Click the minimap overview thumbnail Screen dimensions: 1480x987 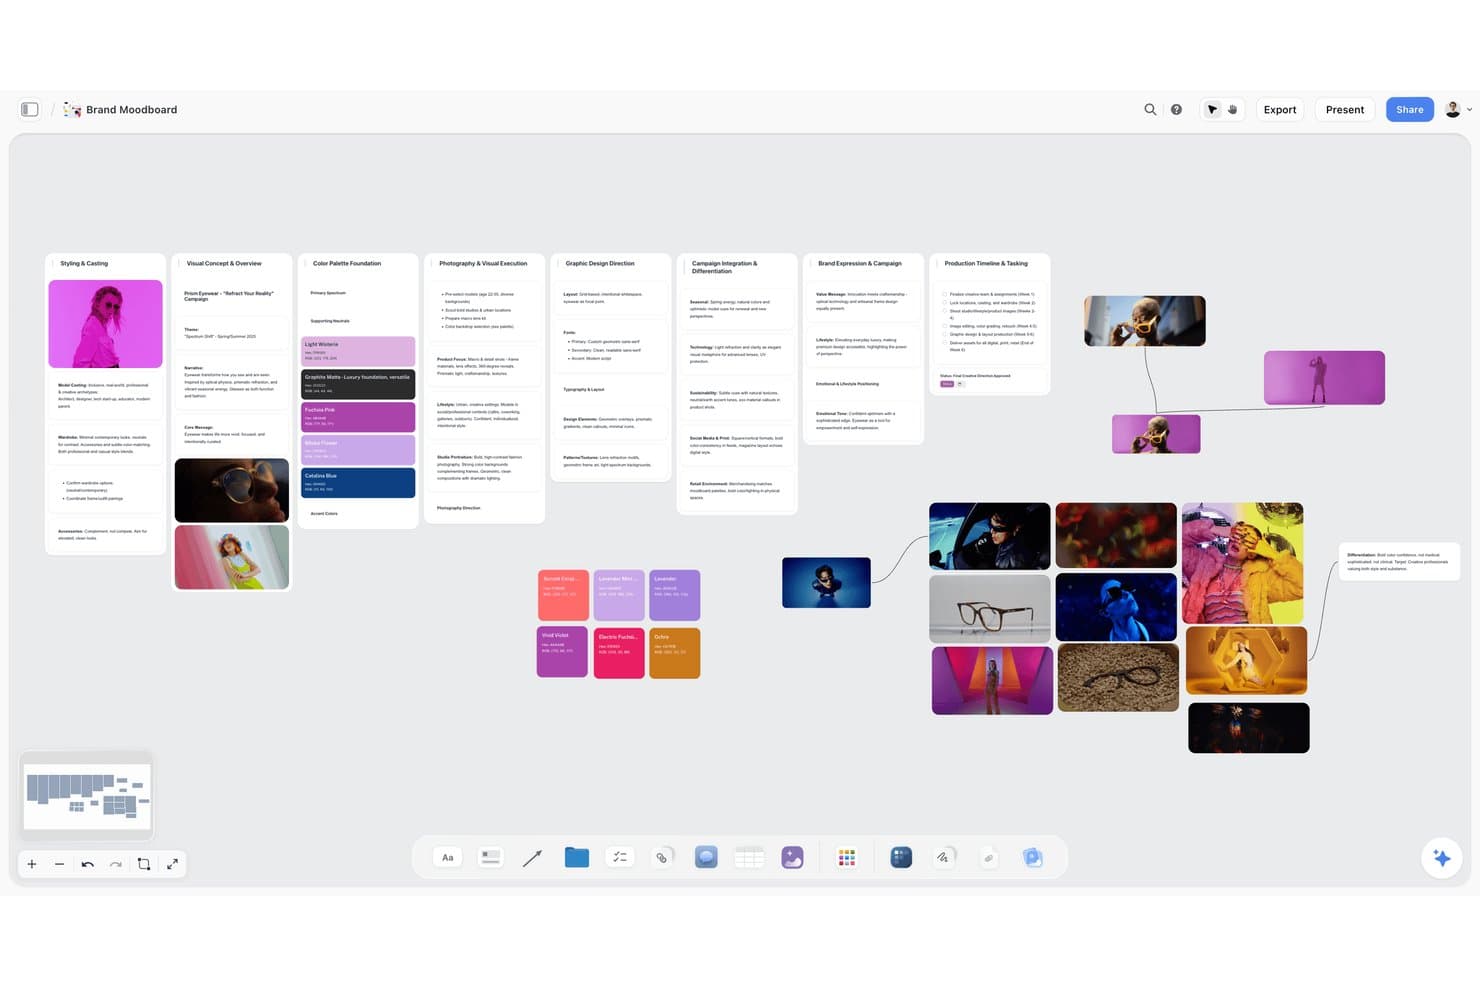(87, 796)
